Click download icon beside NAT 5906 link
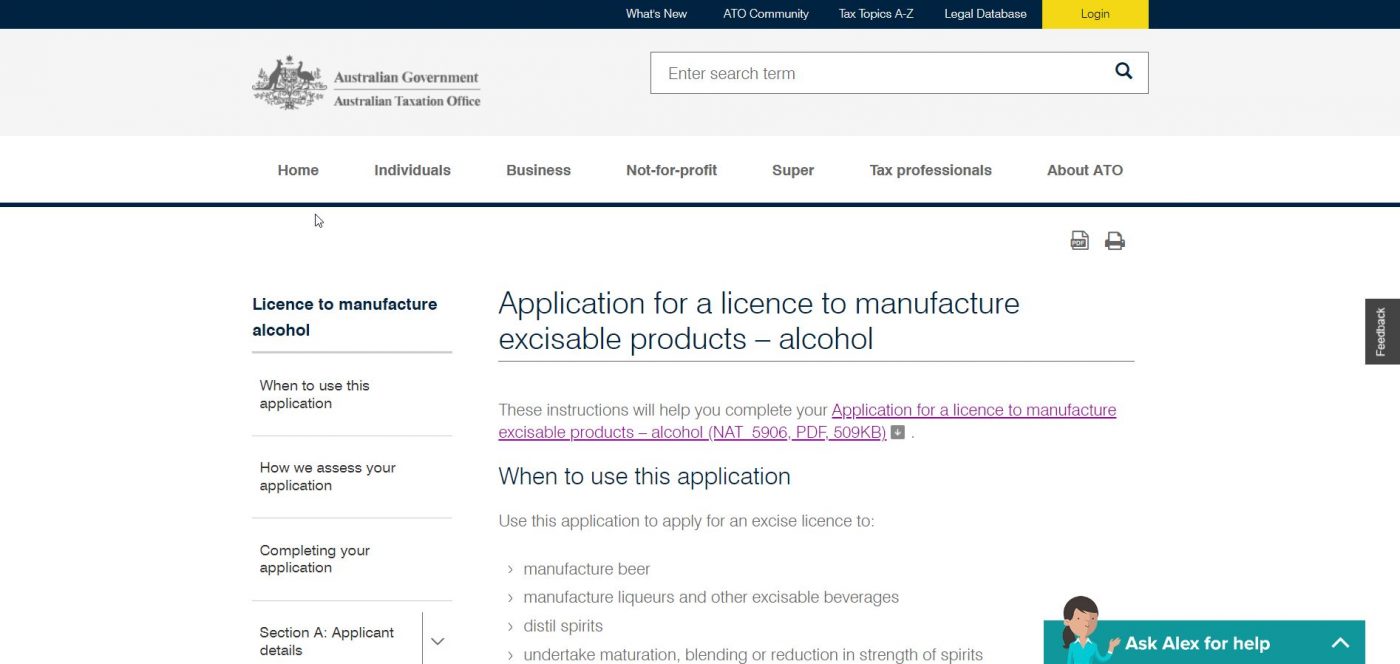The height and width of the screenshot is (664, 1400). 898,433
